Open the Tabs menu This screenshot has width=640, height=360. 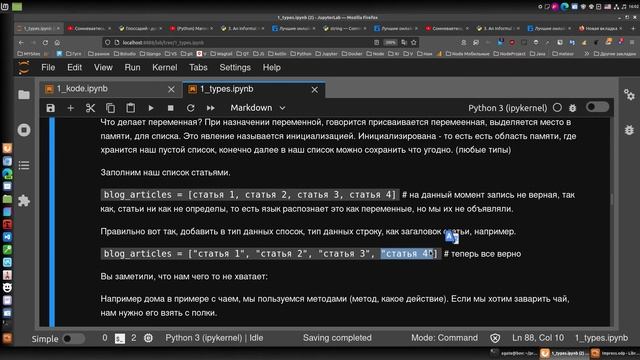pyautogui.click(x=198, y=68)
